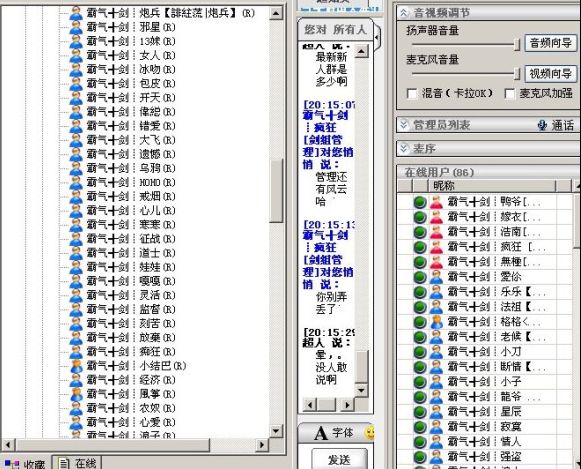Click the user icon next to 13妹
The image size is (581, 469).
tap(76, 41)
